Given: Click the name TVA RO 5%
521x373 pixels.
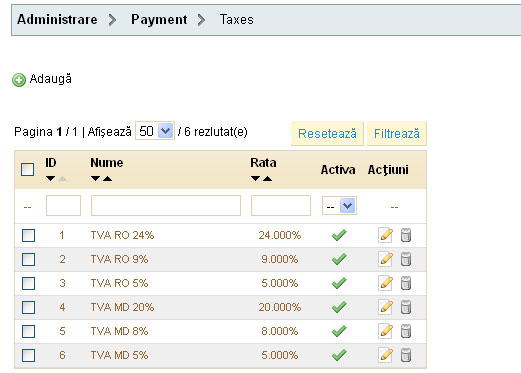Looking at the screenshot, I should pos(119,283).
